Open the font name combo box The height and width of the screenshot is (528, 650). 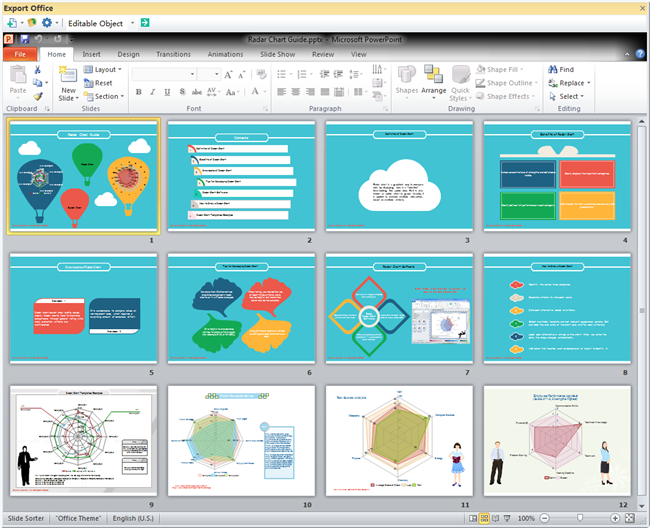pyautogui.click(x=164, y=74)
